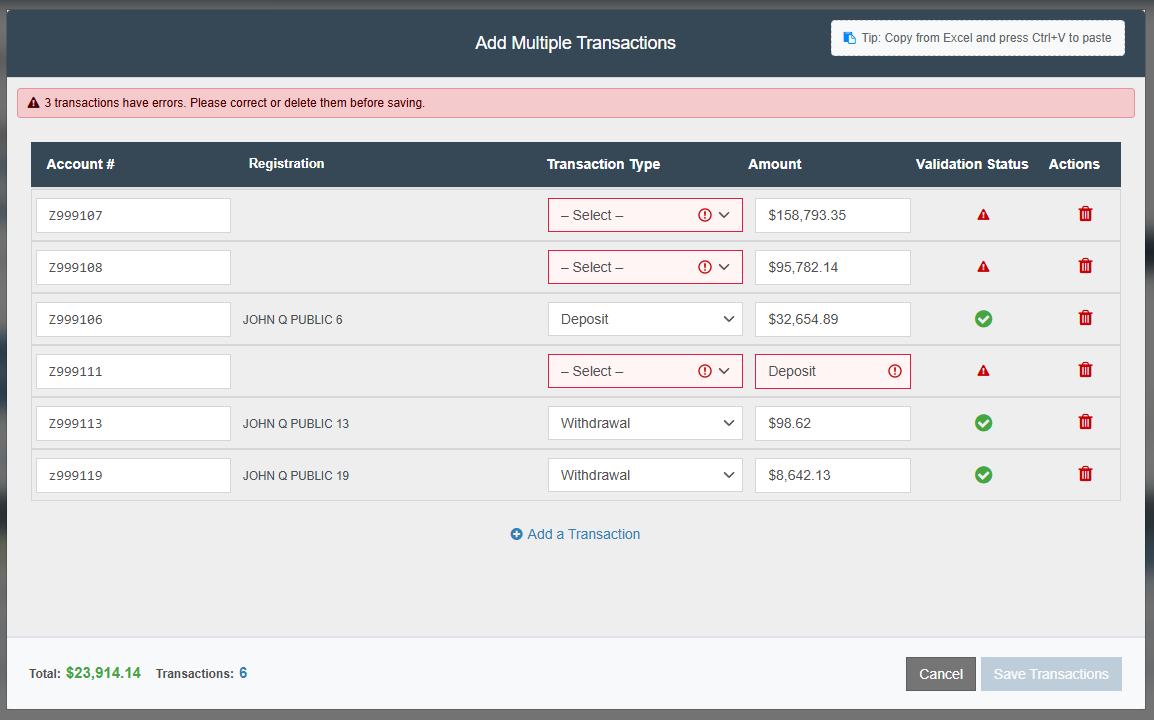
Task: Click the $23,914.14 total value
Action: coord(103,673)
